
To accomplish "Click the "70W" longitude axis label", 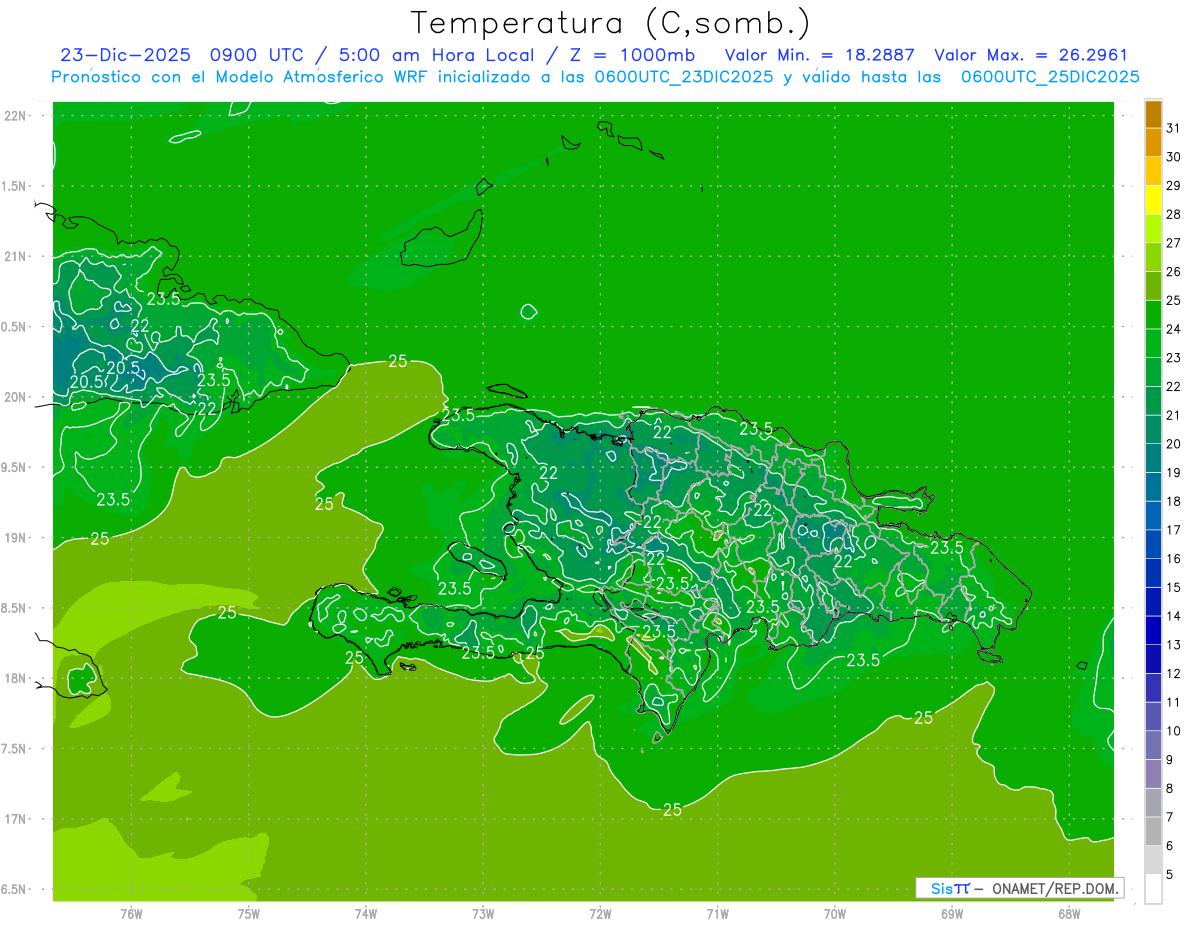I will (x=835, y=913).
